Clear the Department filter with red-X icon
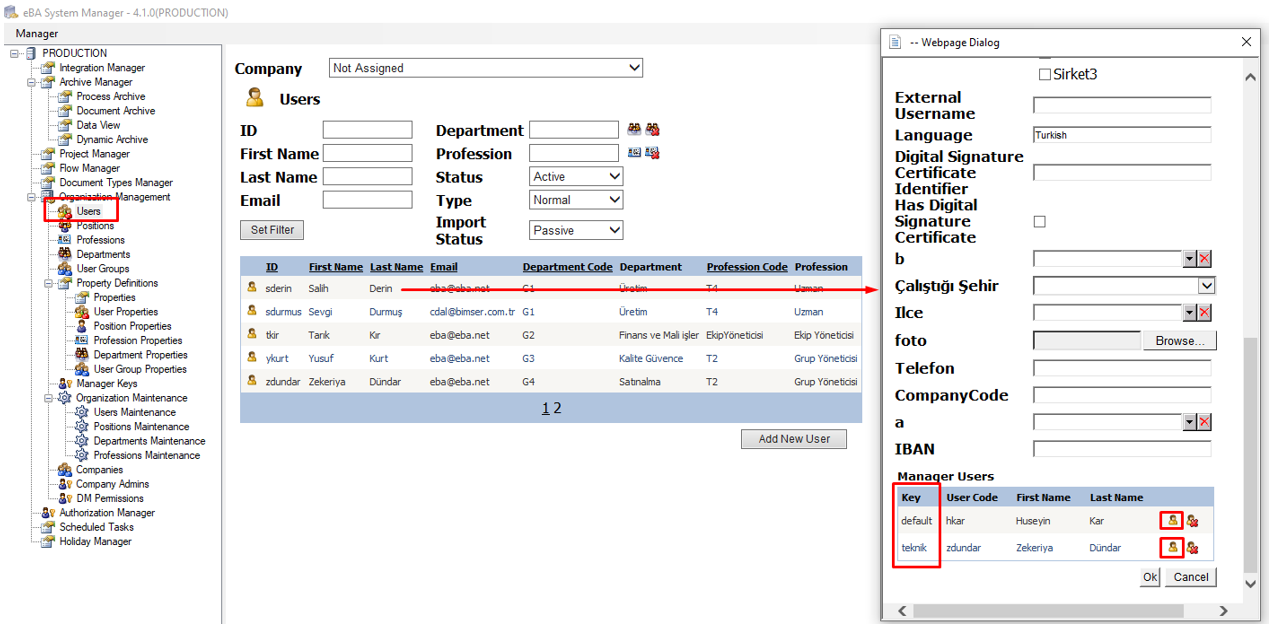 pos(652,130)
